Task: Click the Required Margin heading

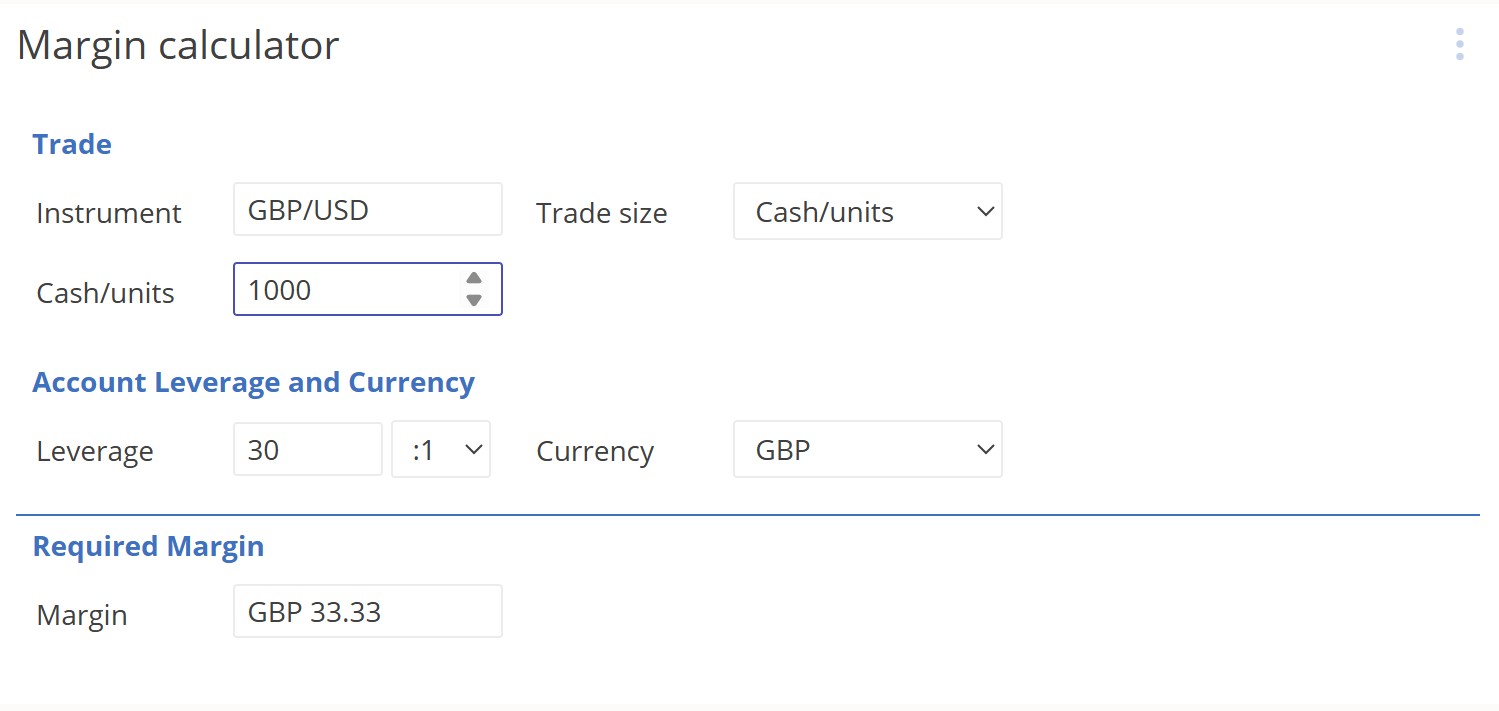Action: coord(148,546)
